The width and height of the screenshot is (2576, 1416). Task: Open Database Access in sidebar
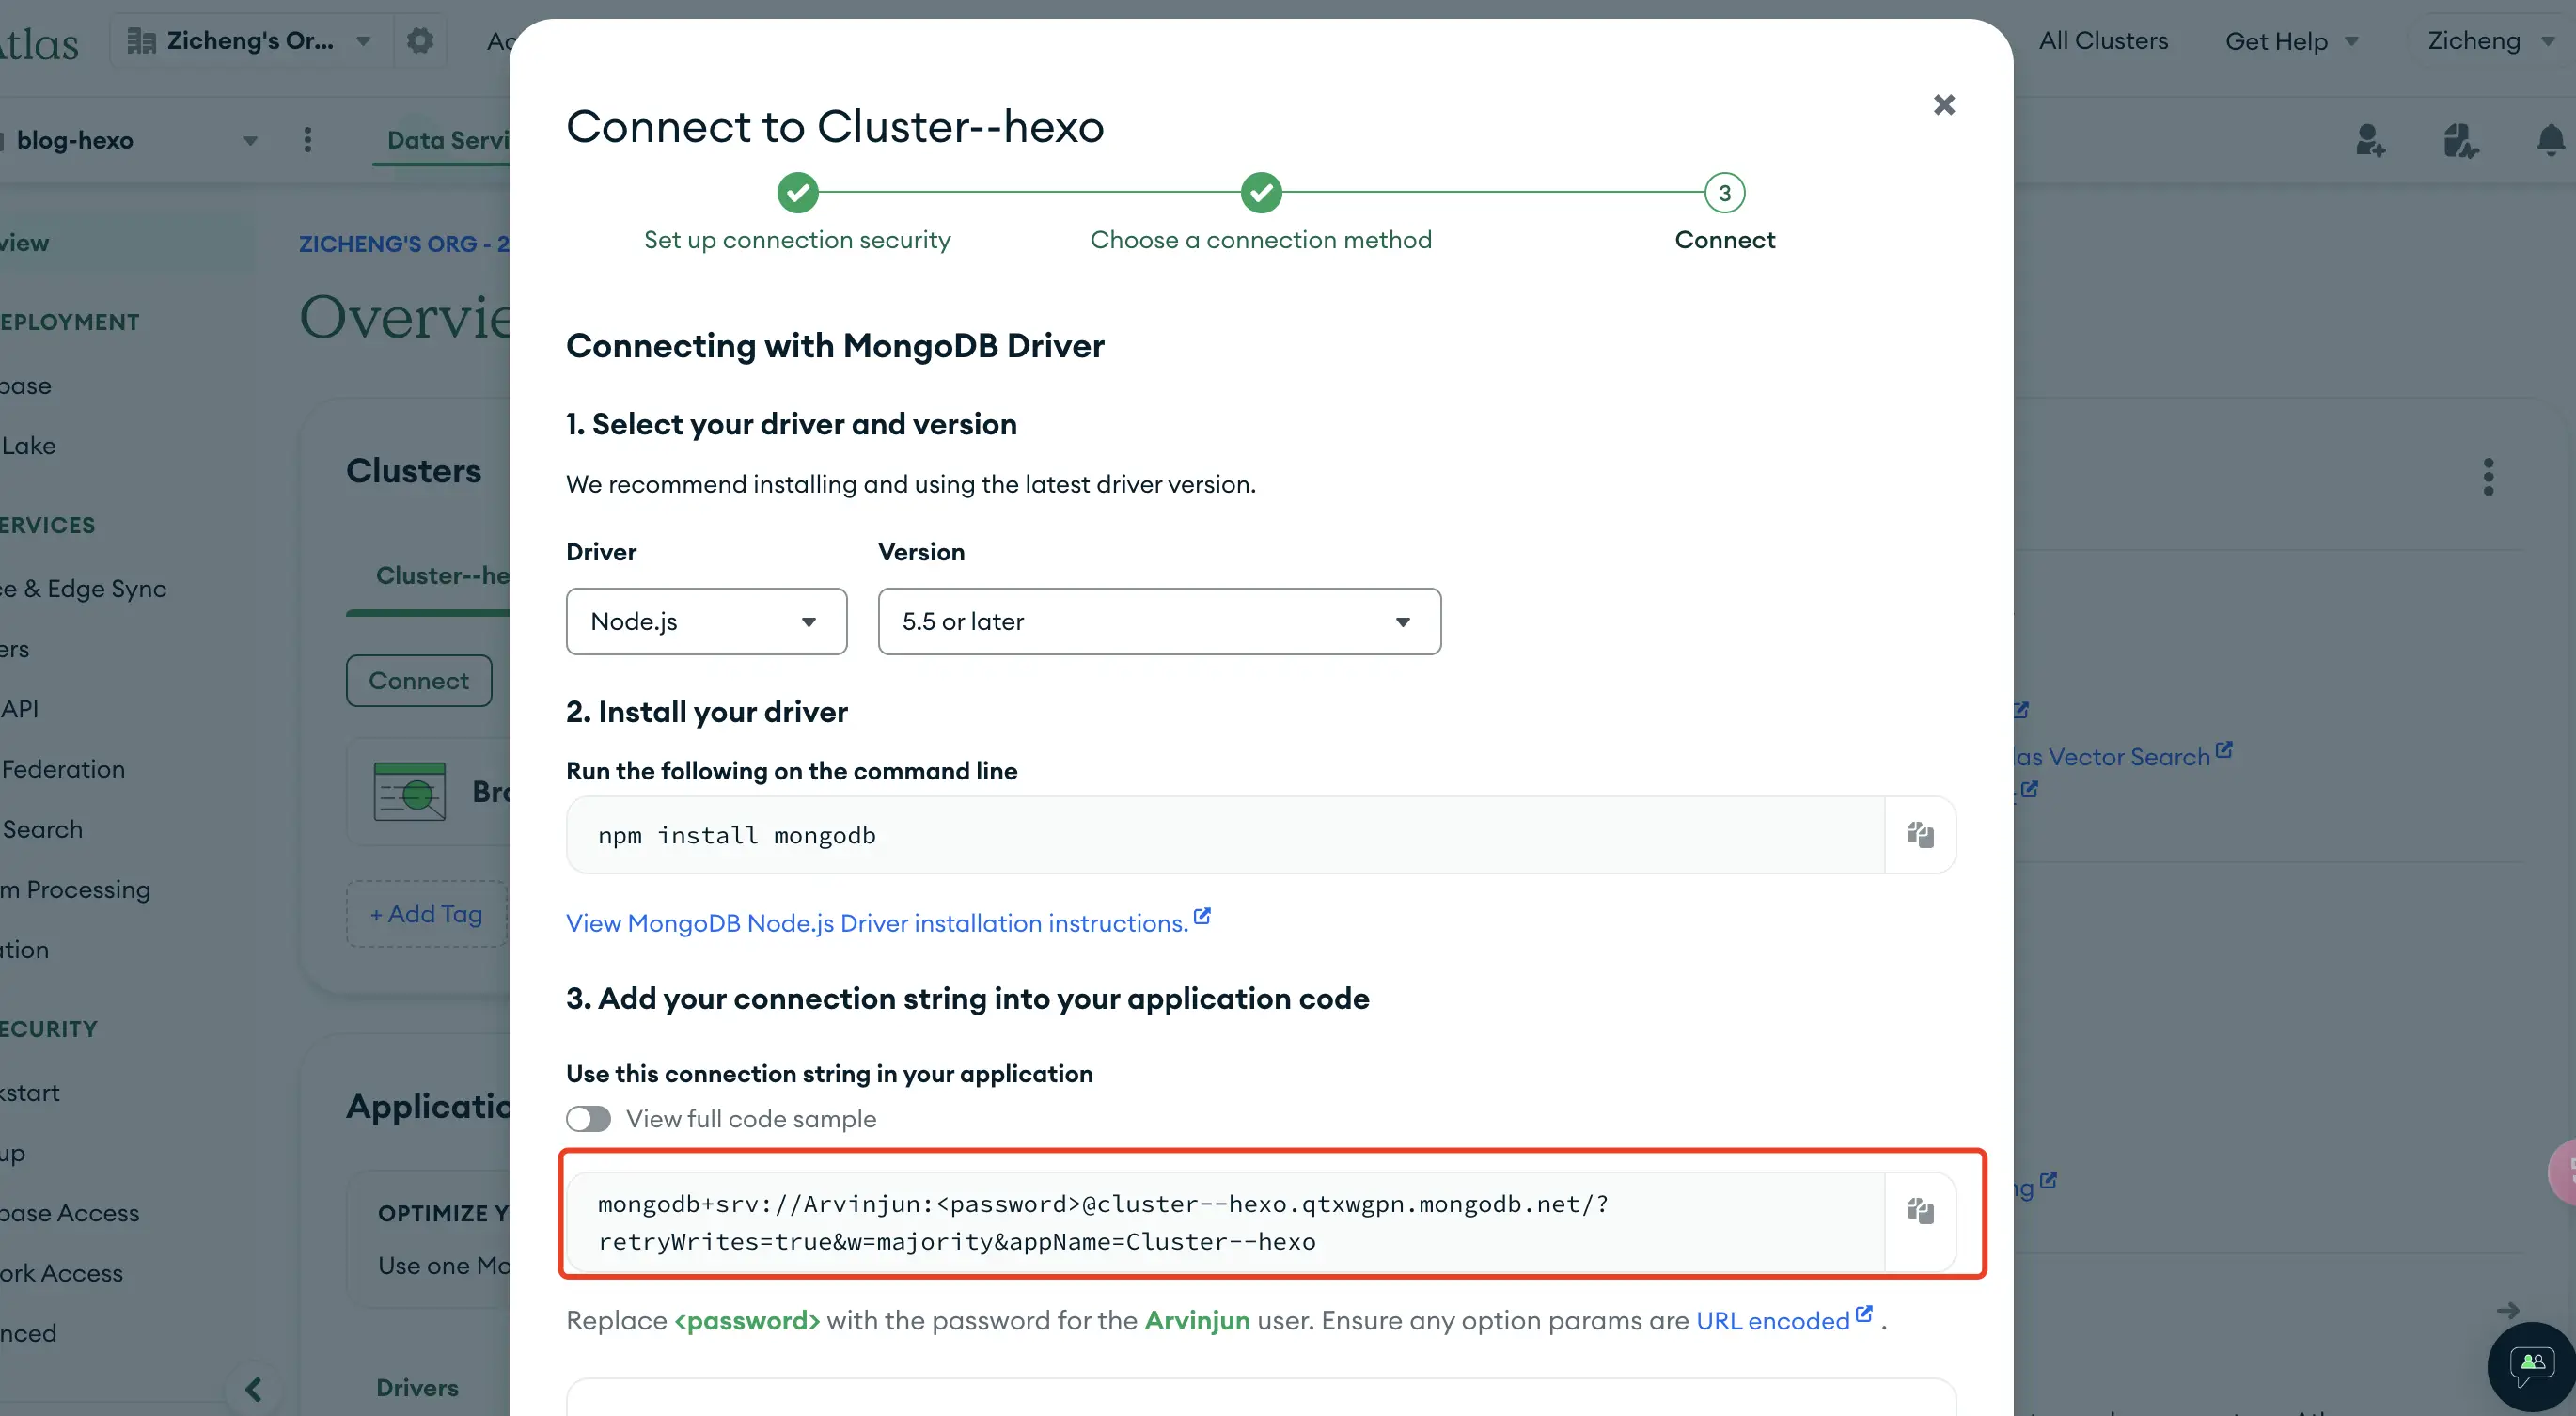point(70,1212)
